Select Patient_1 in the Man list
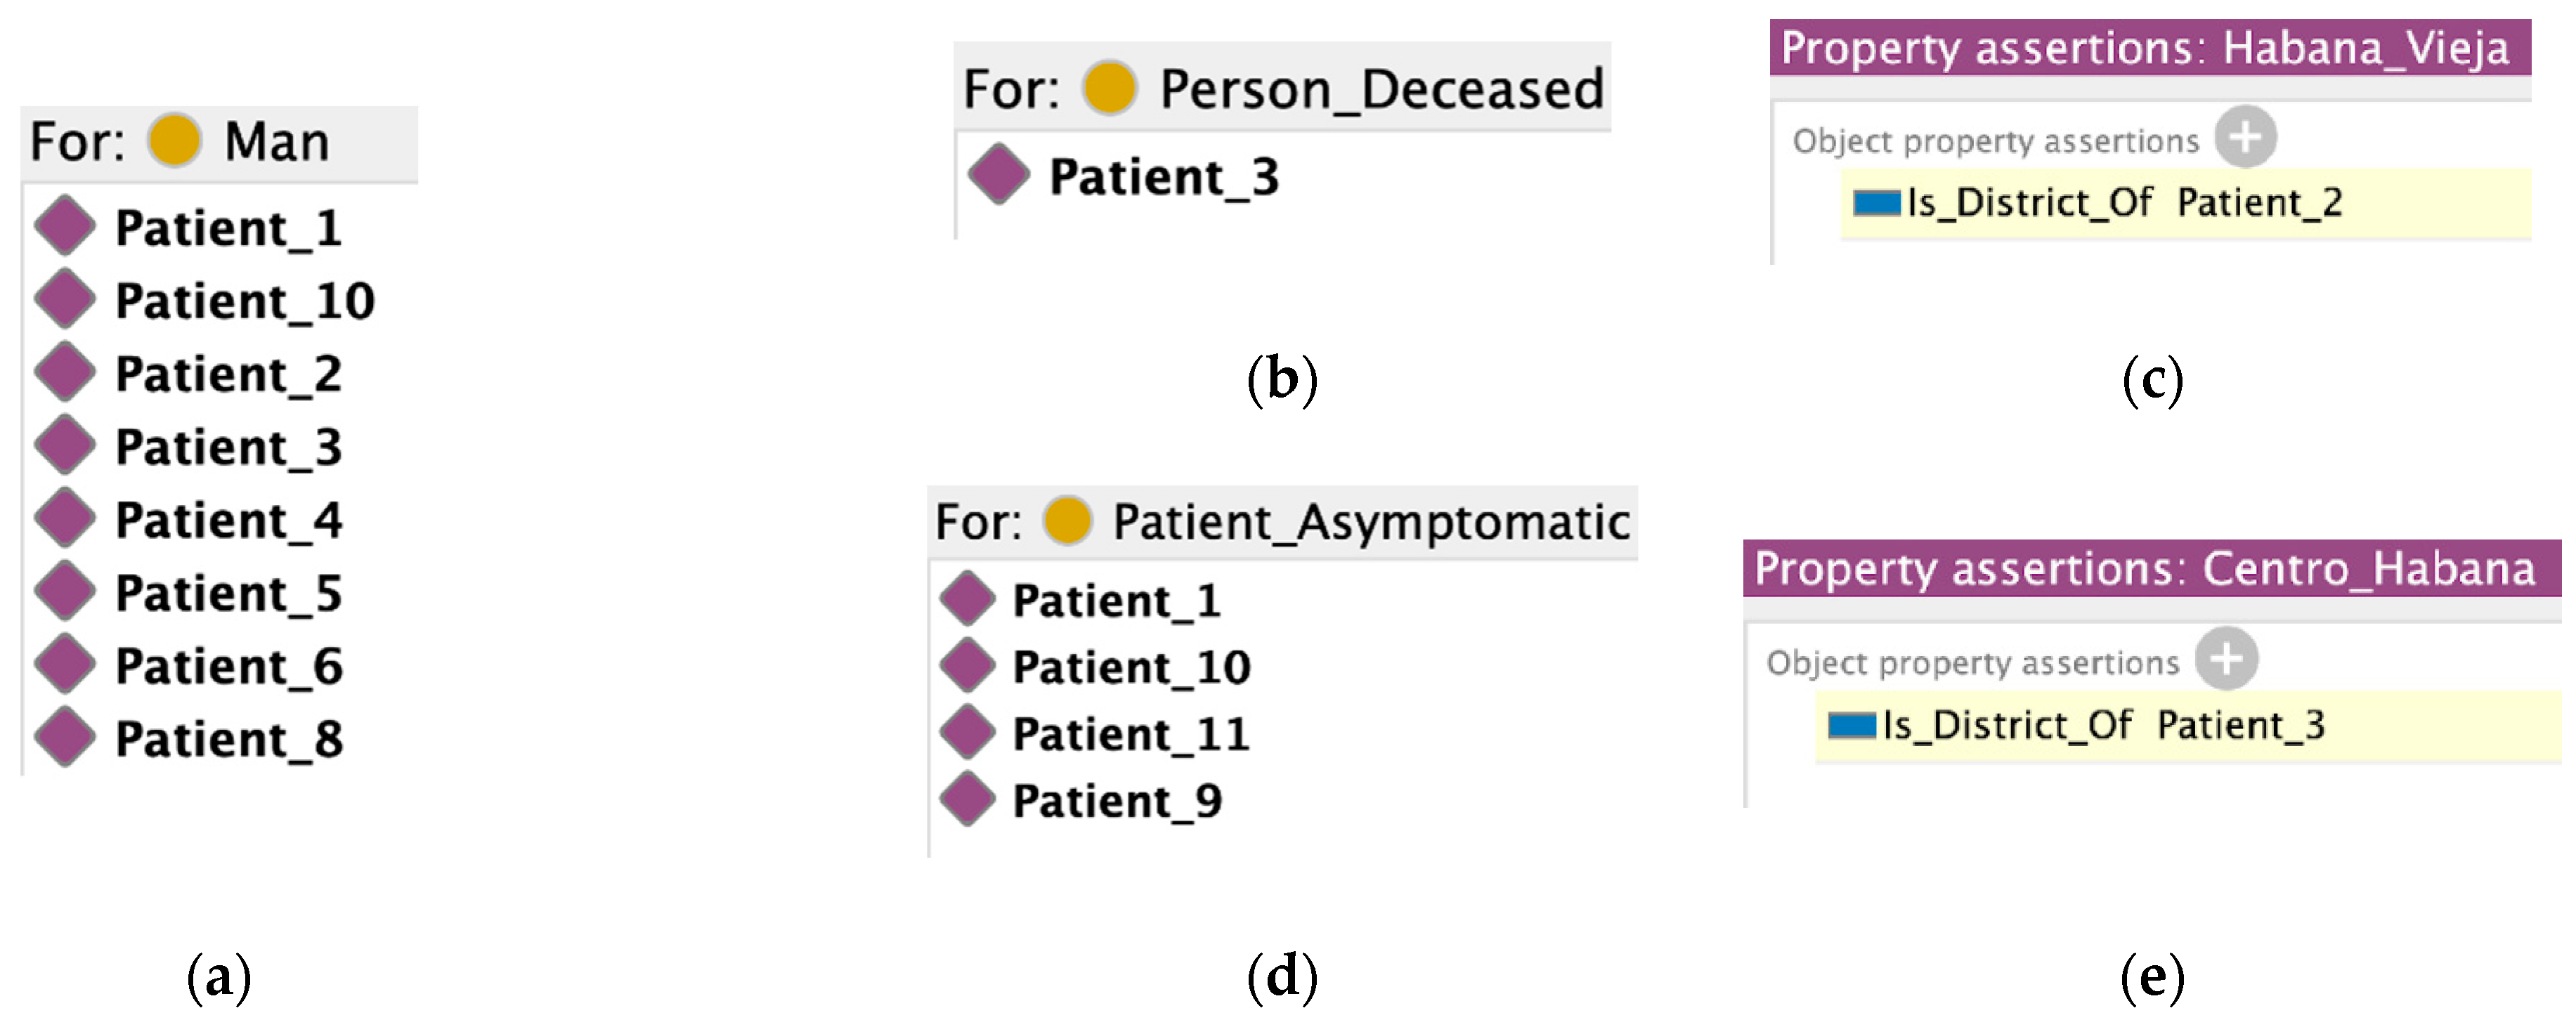 228,228
